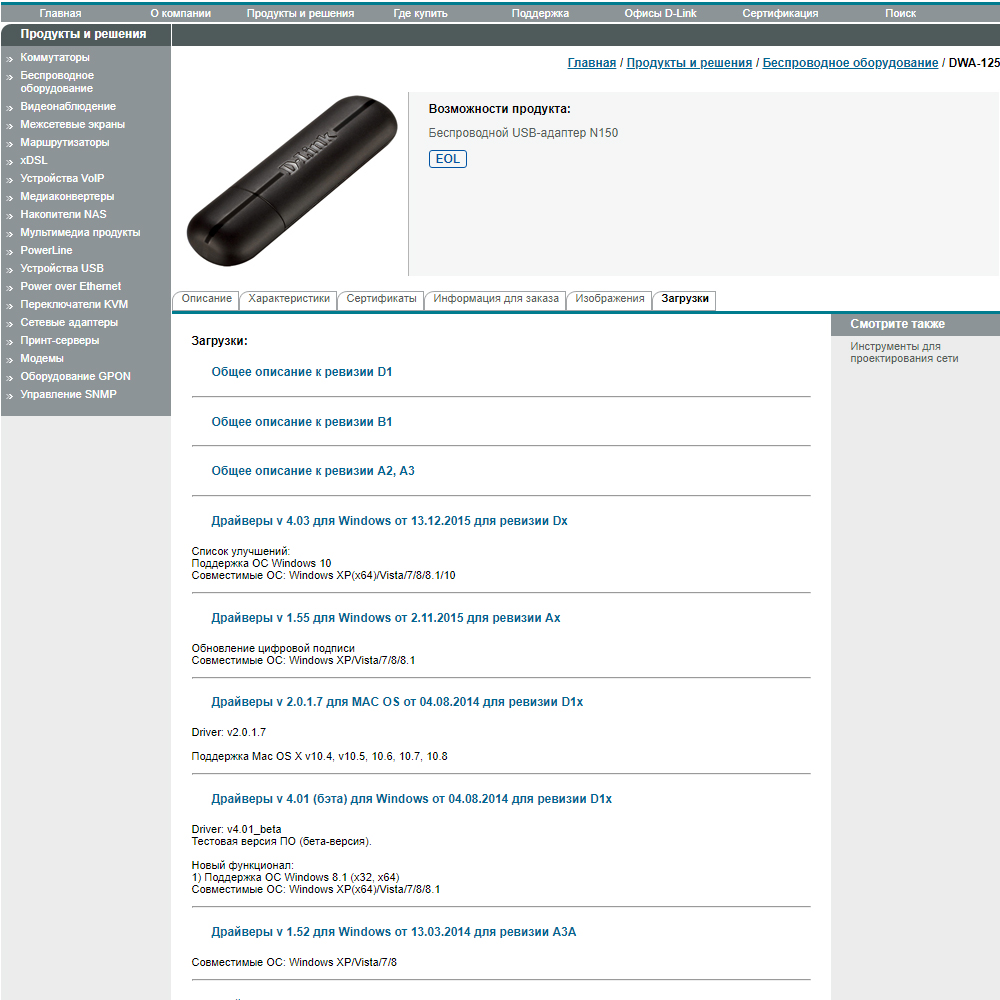Open Оборудование GPON sidebar category
Image resolution: width=1000 pixels, height=1000 pixels.
click(75, 376)
